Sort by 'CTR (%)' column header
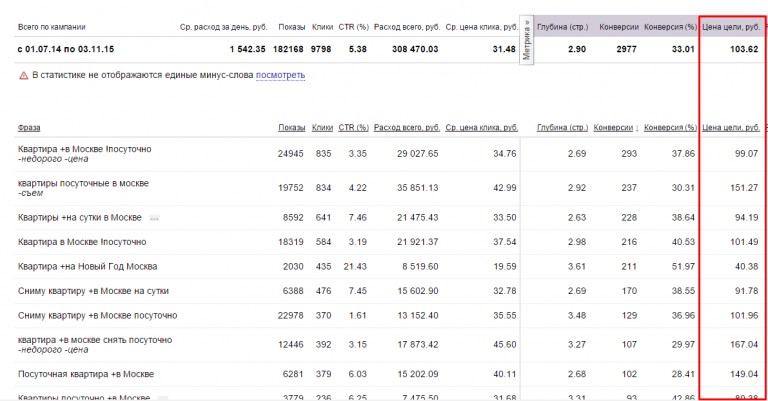This screenshot has width=768, height=401. tap(355, 128)
